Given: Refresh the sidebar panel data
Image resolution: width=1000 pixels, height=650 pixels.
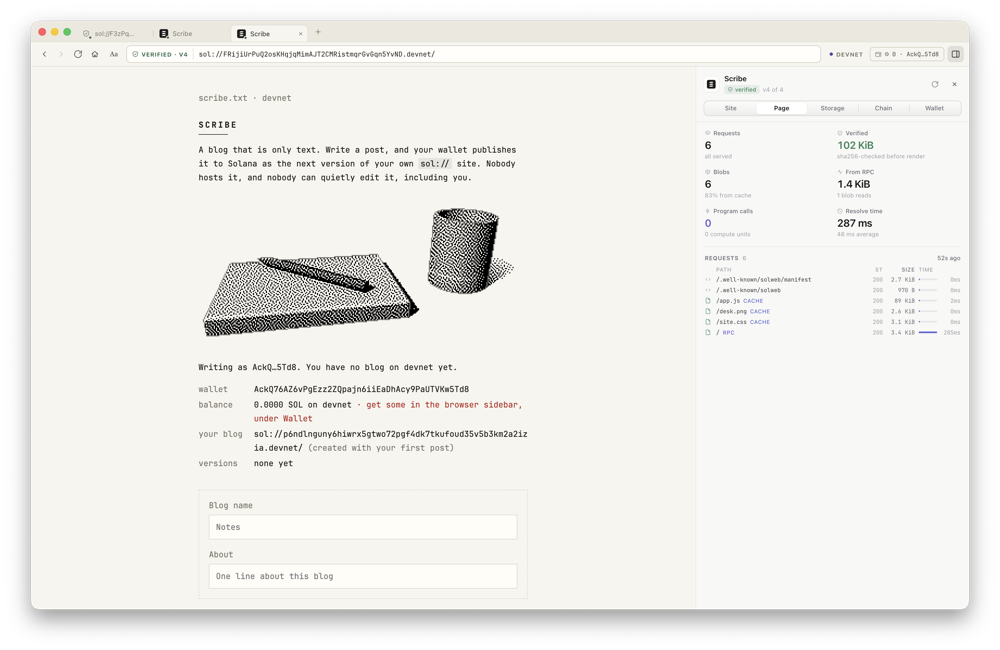Looking at the screenshot, I should pos(935,84).
